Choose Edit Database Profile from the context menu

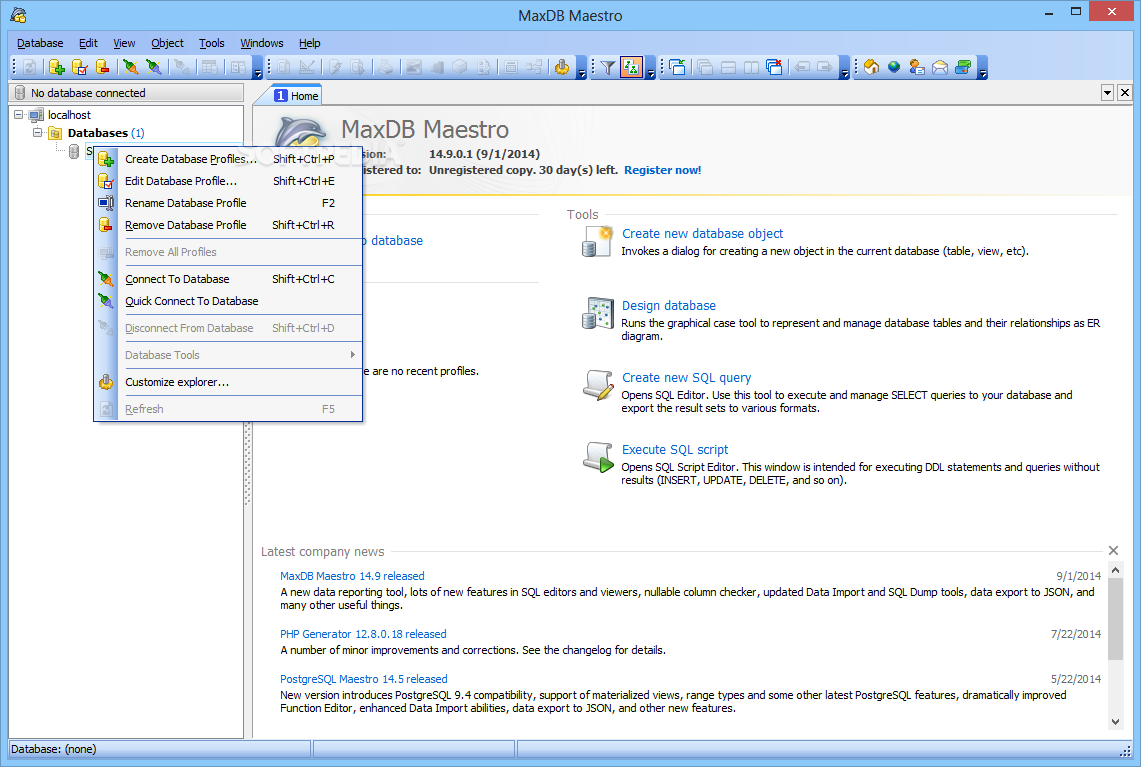pos(228,181)
